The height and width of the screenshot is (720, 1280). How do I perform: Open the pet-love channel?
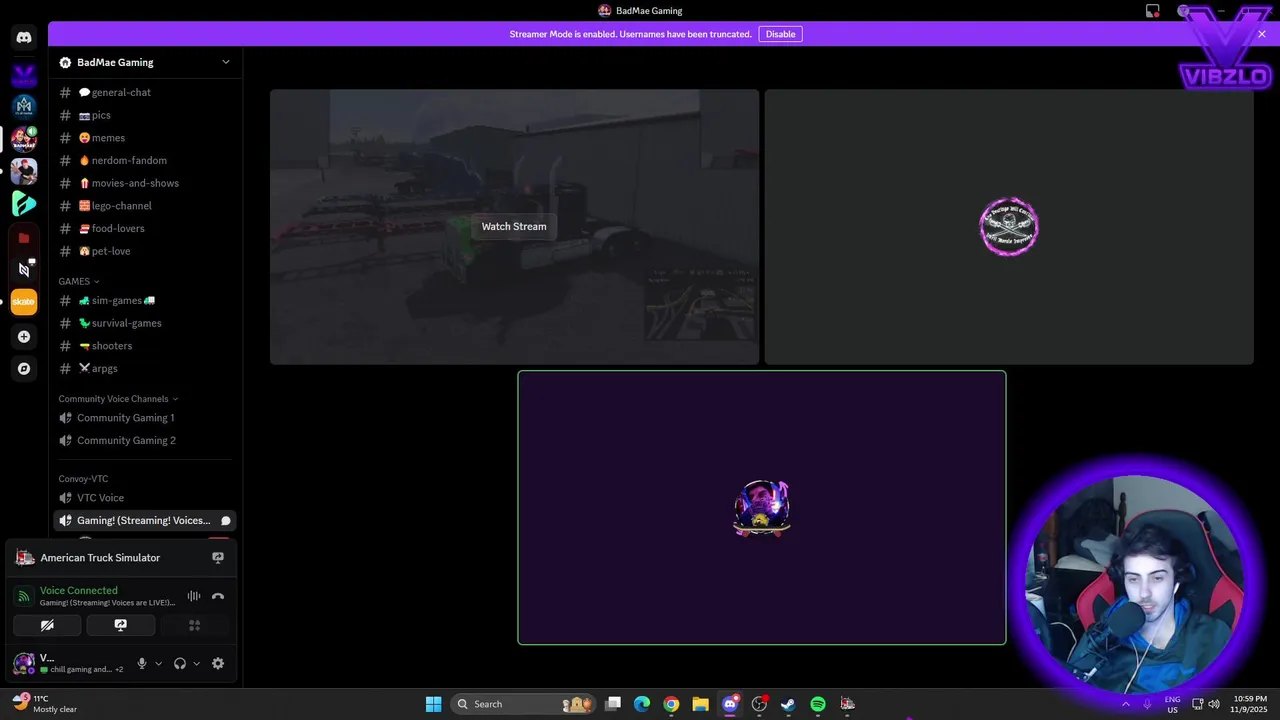pyautogui.click(x=144, y=251)
